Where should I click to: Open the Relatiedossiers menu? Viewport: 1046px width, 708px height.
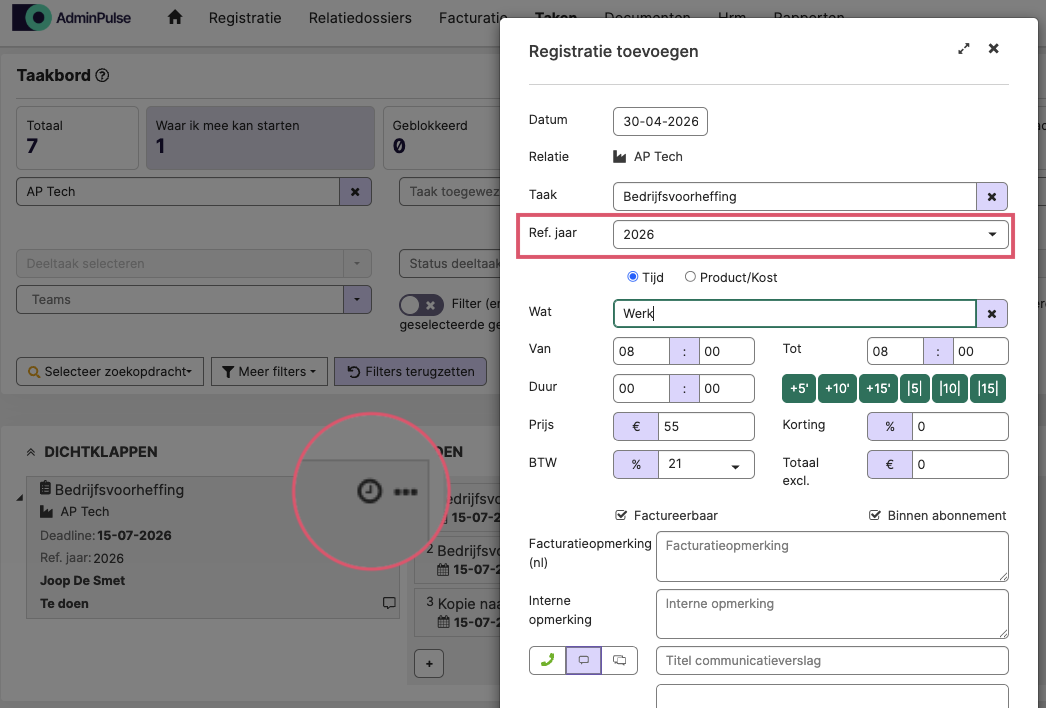pos(360,18)
